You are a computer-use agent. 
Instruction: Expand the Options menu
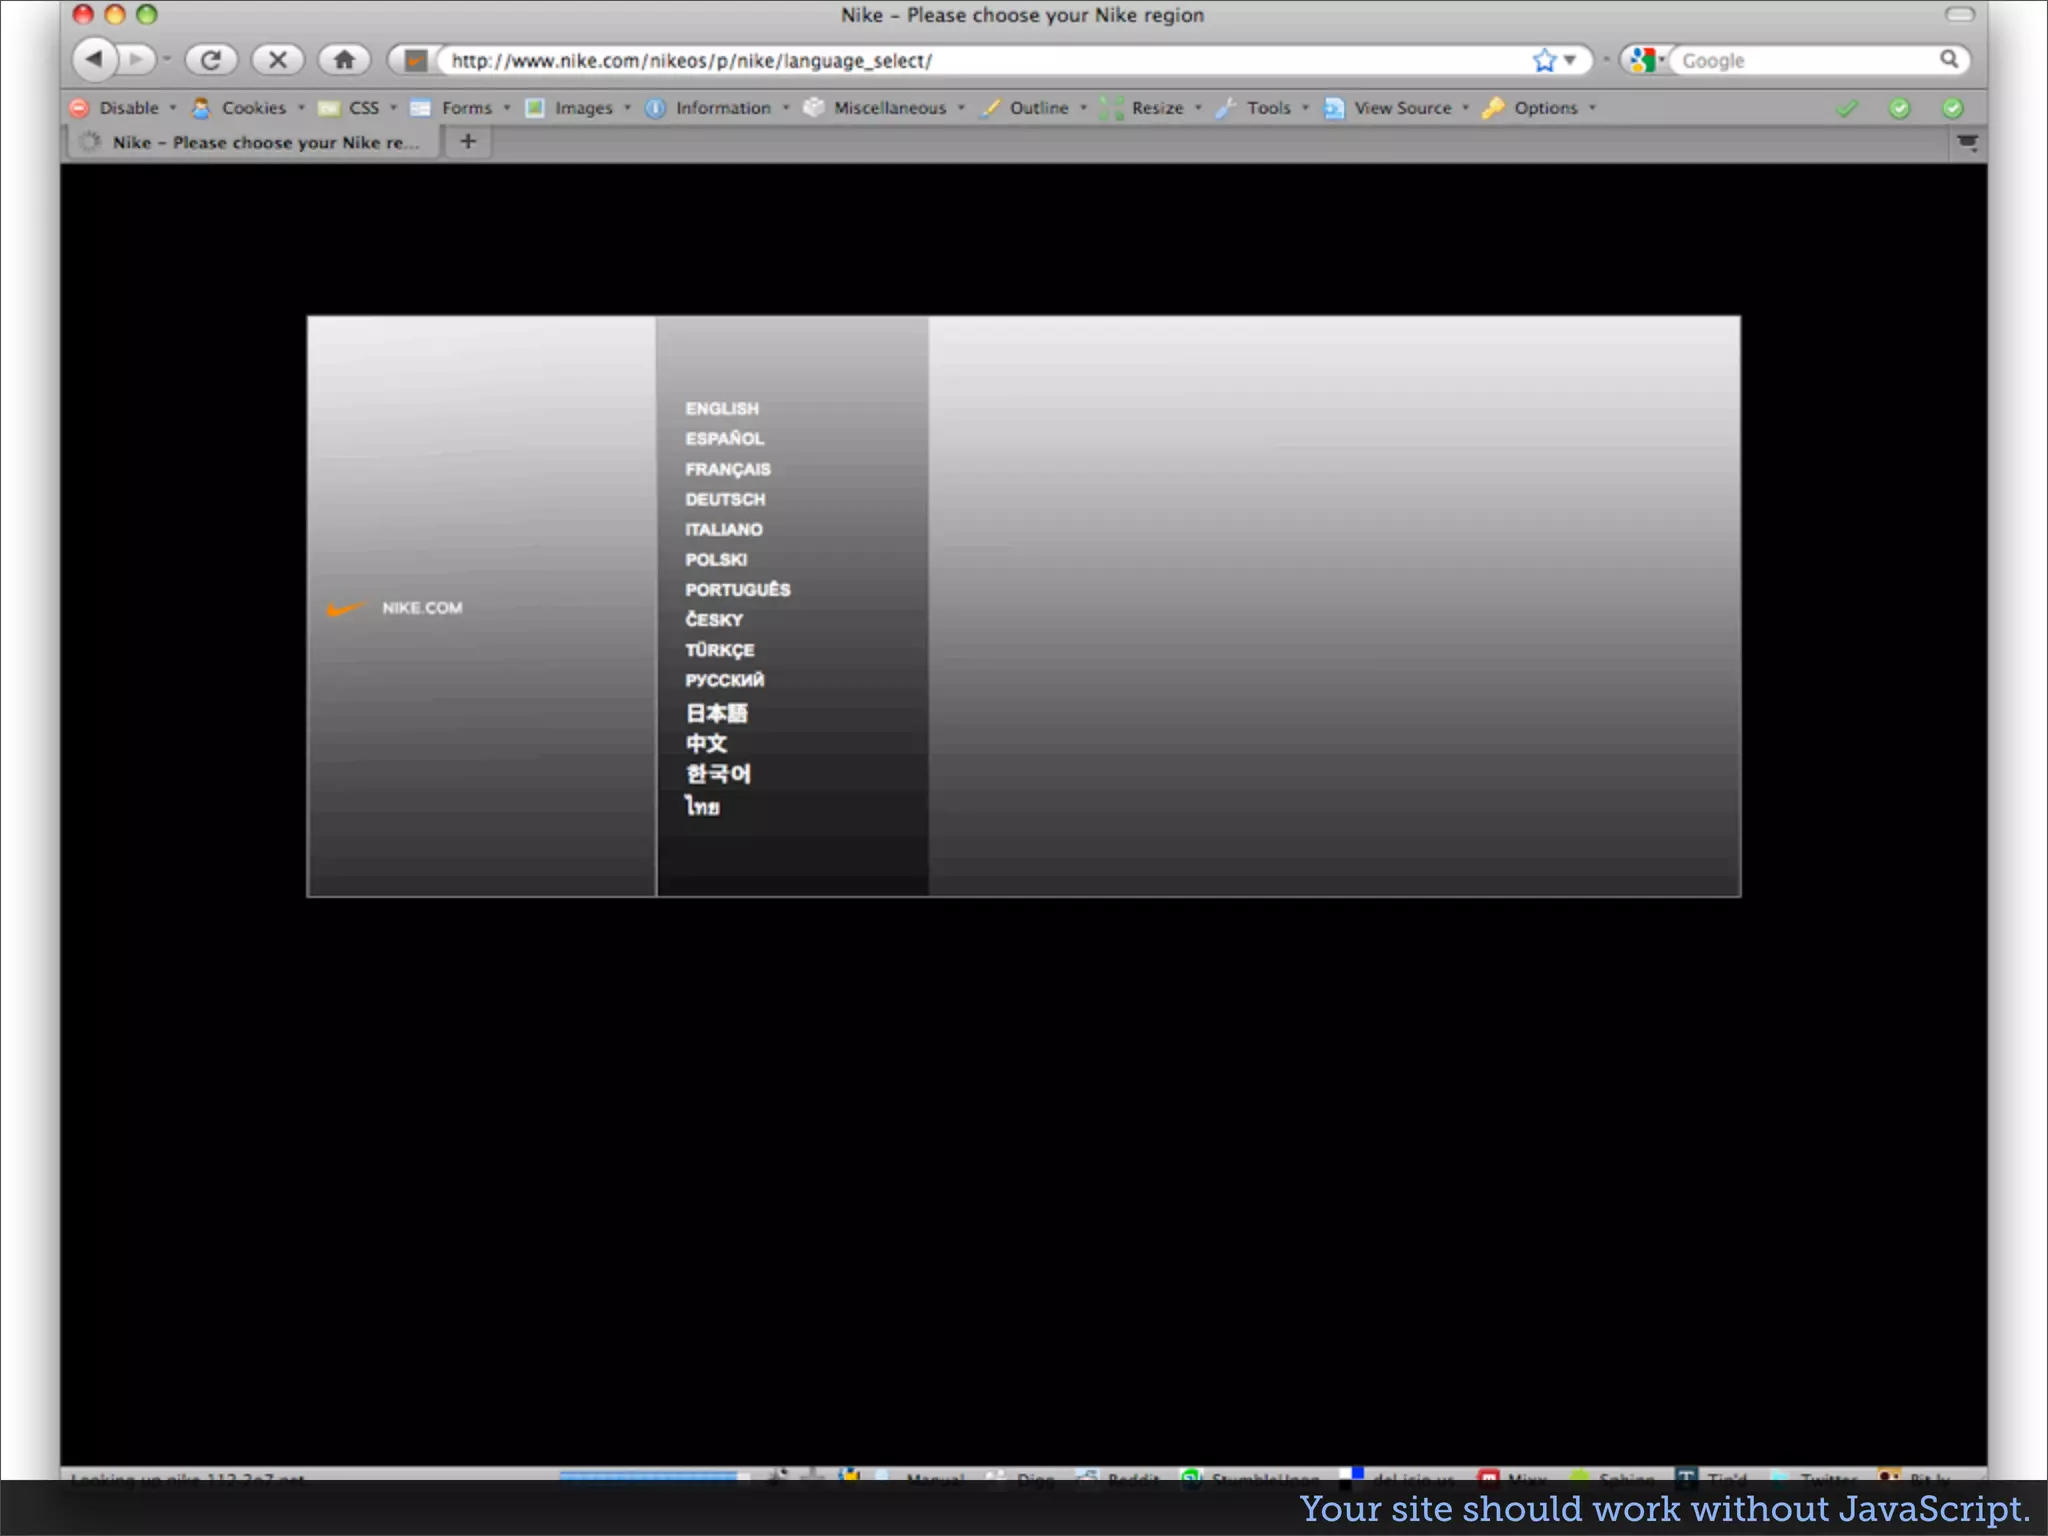[x=1540, y=108]
